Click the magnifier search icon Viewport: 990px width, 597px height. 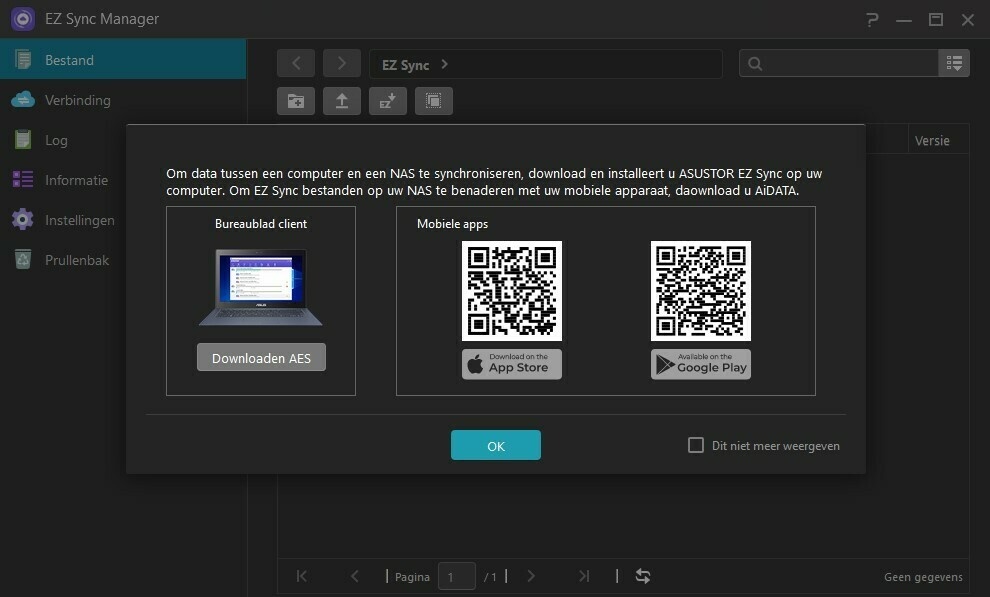pos(755,64)
